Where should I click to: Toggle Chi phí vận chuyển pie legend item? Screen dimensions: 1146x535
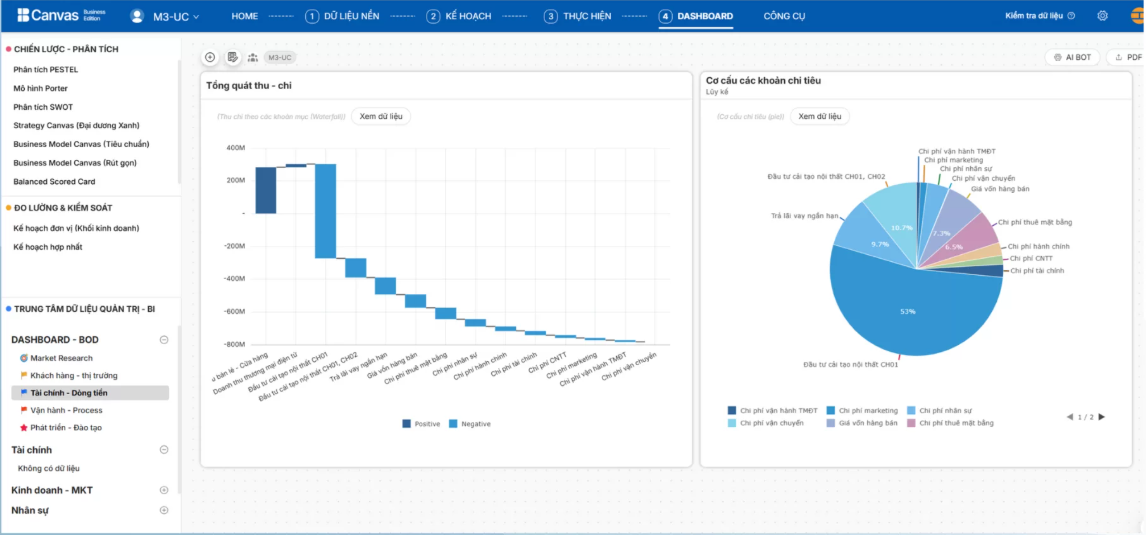(765, 422)
